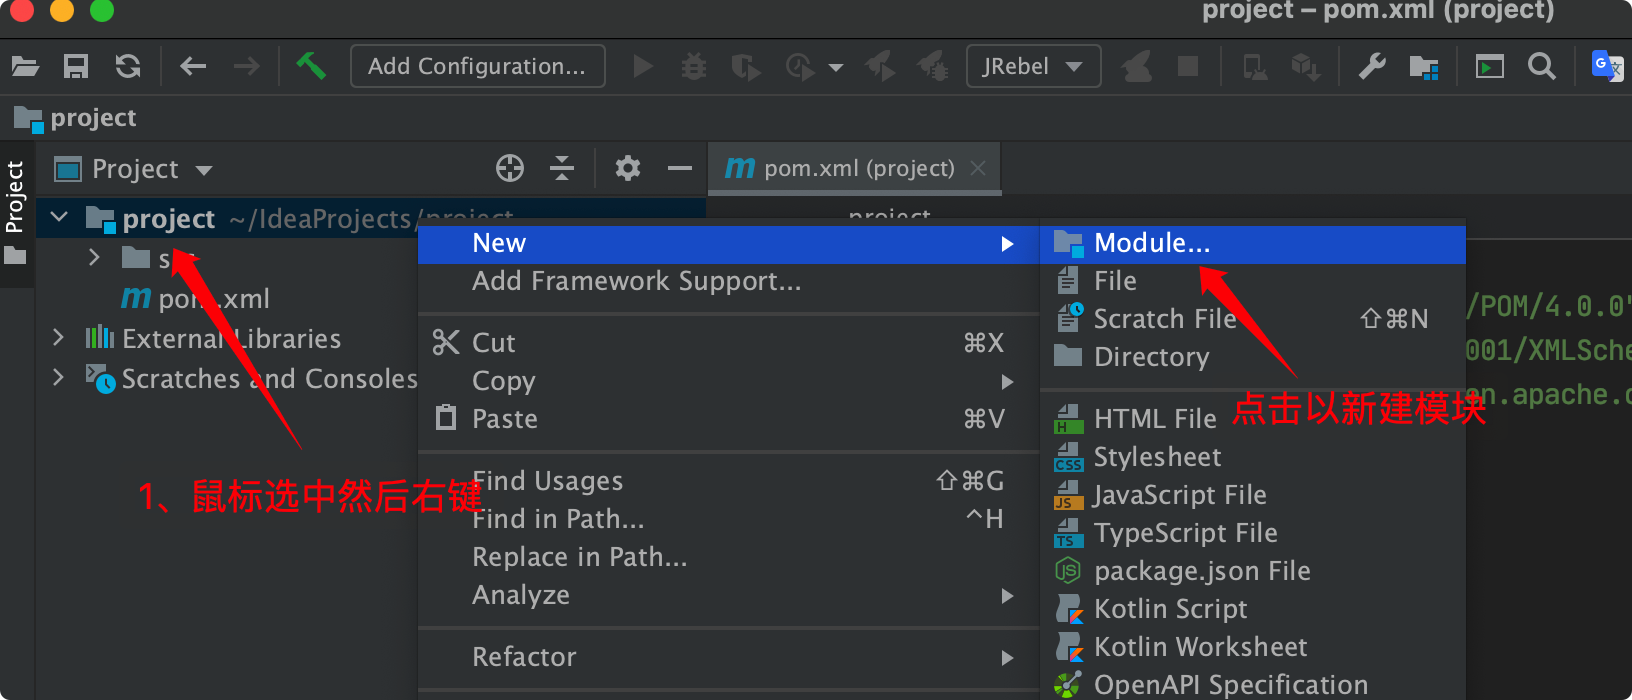This screenshot has width=1632, height=700.
Task: Open the JRebel dropdown
Action: click(1033, 66)
